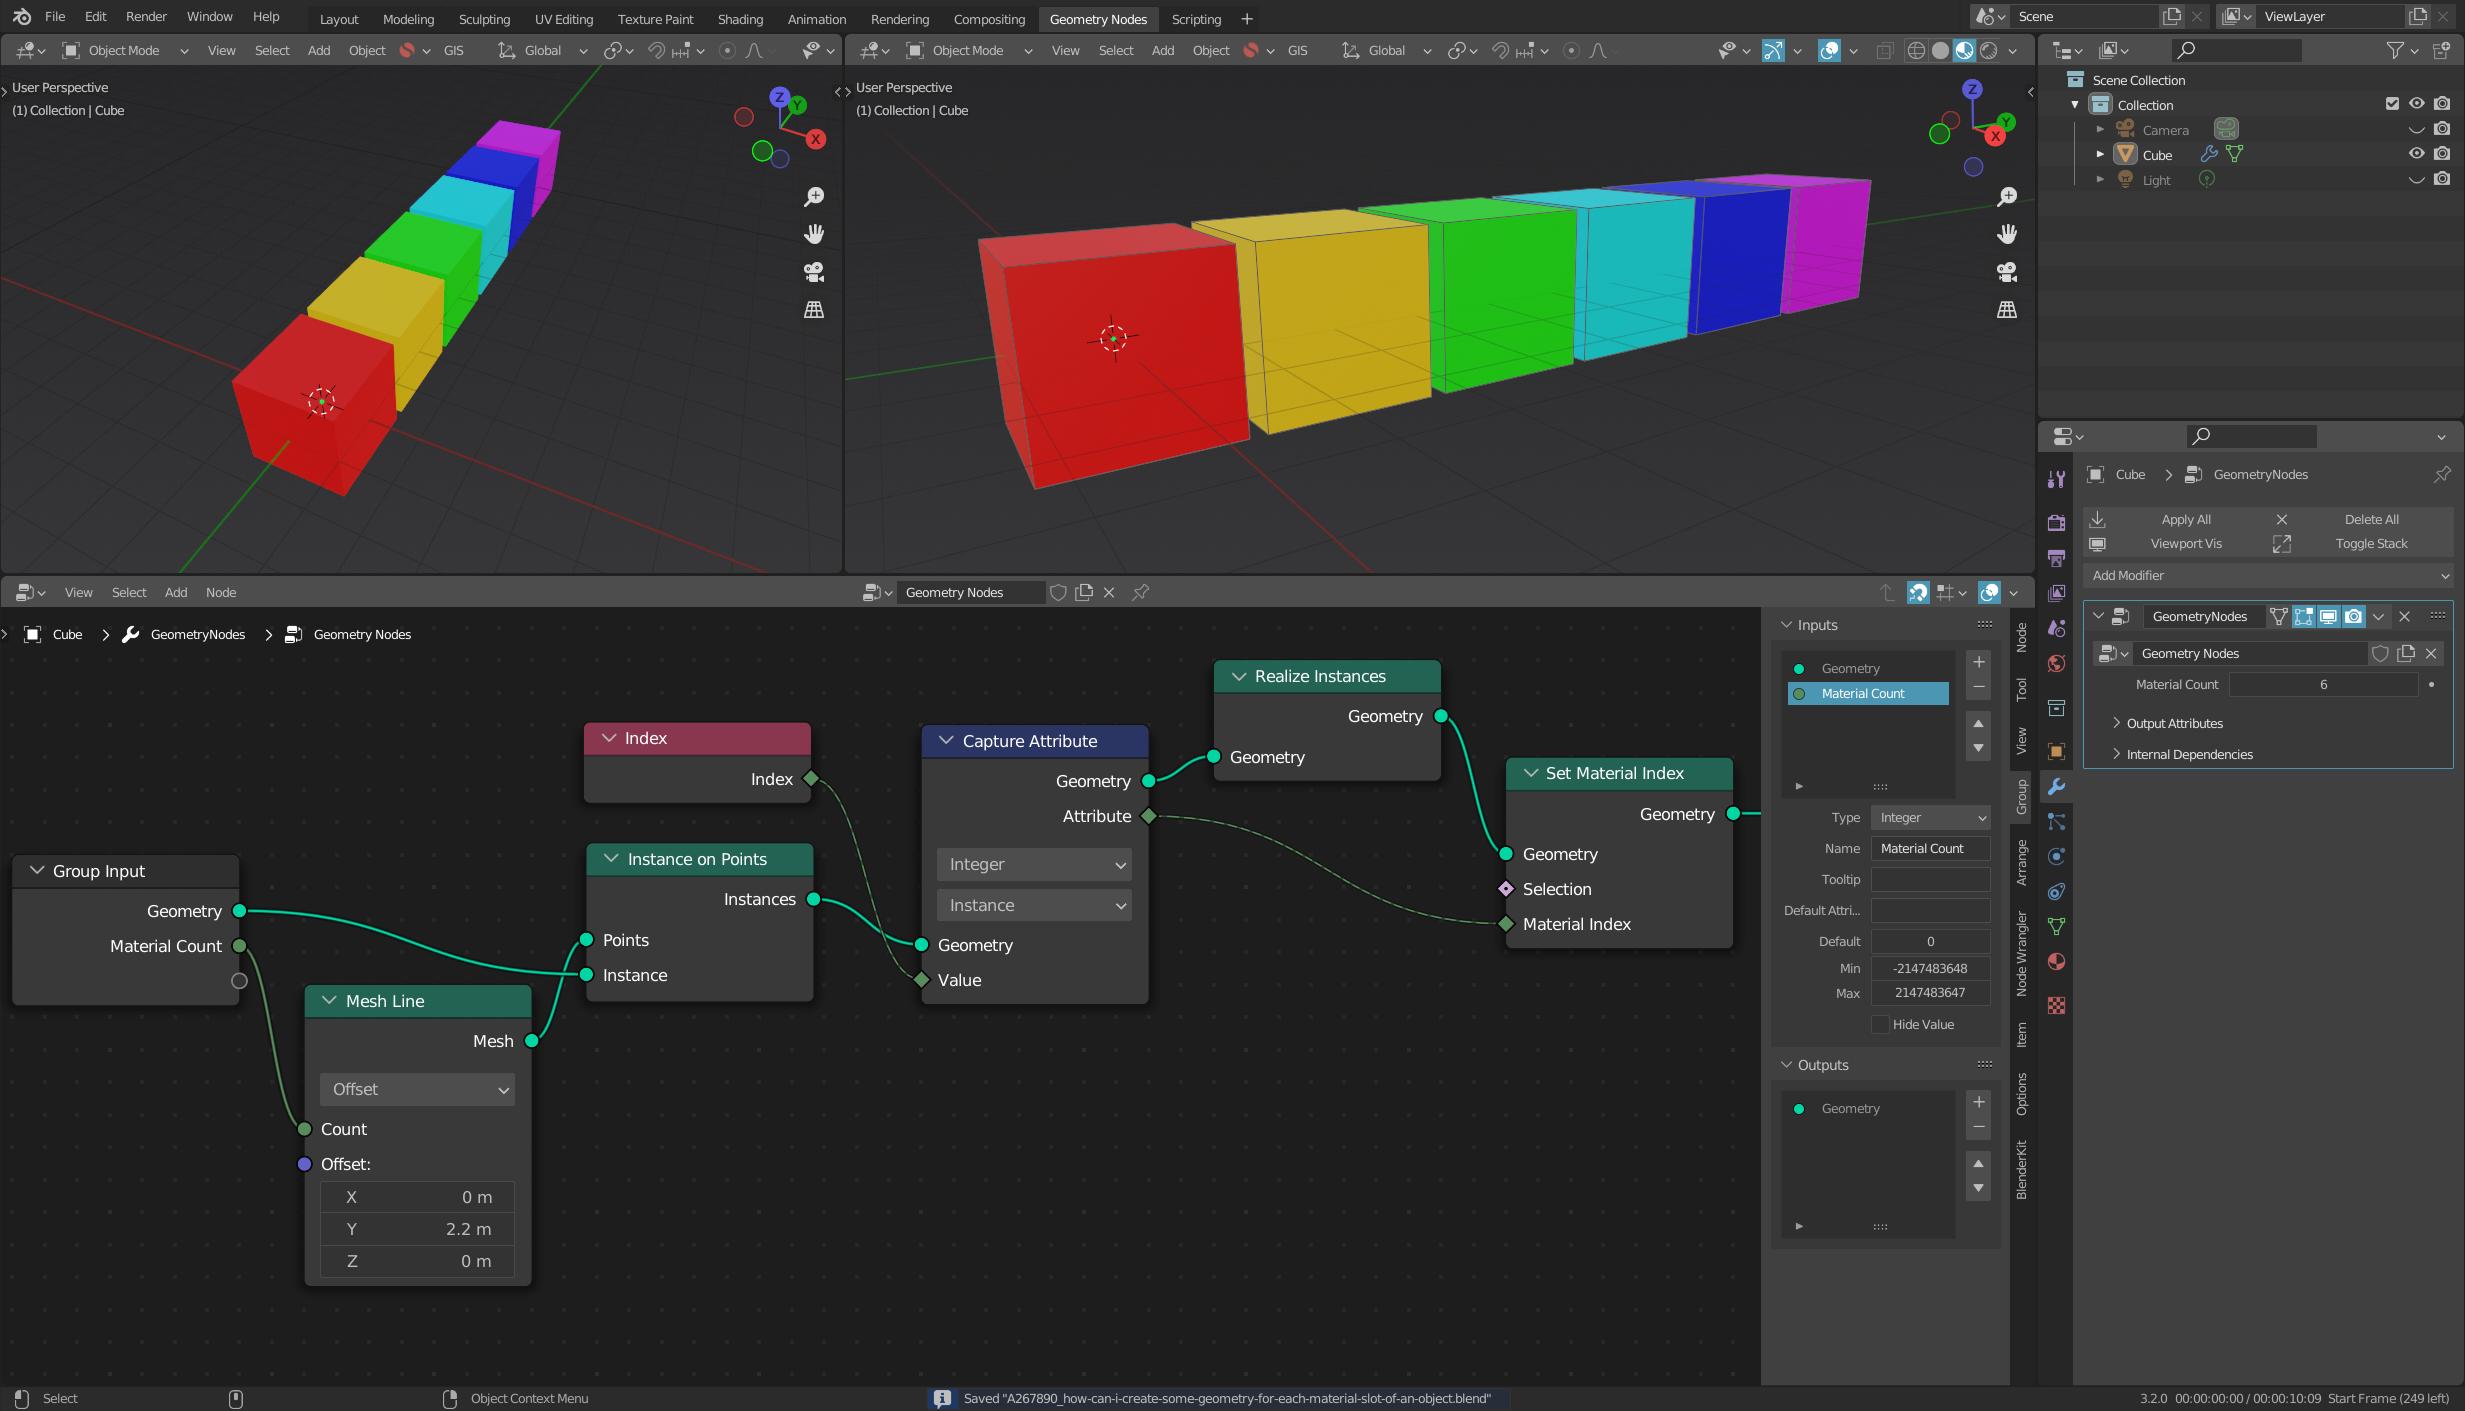This screenshot has height=1411, width=2465.
Task: Click socket Default value field
Action: [x=1930, y=941]
